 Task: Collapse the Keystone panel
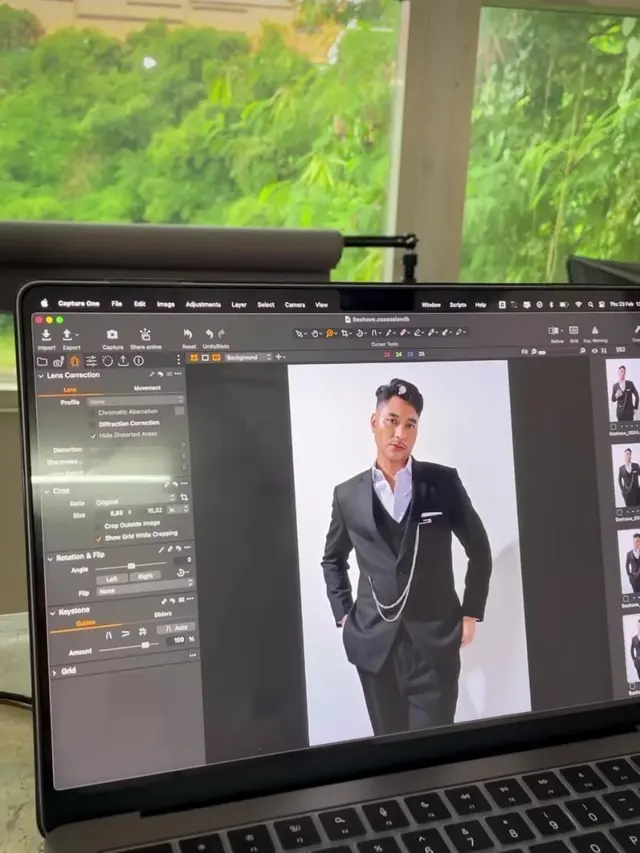(53, 613)
